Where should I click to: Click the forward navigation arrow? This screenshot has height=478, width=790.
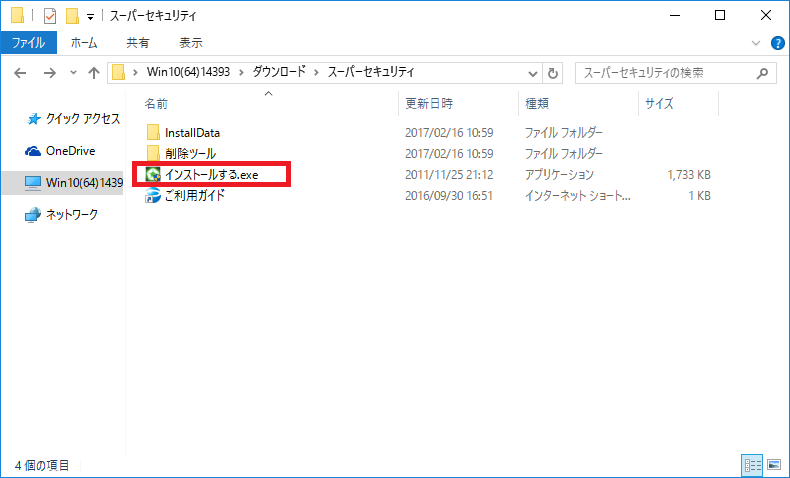coord(49,73)
